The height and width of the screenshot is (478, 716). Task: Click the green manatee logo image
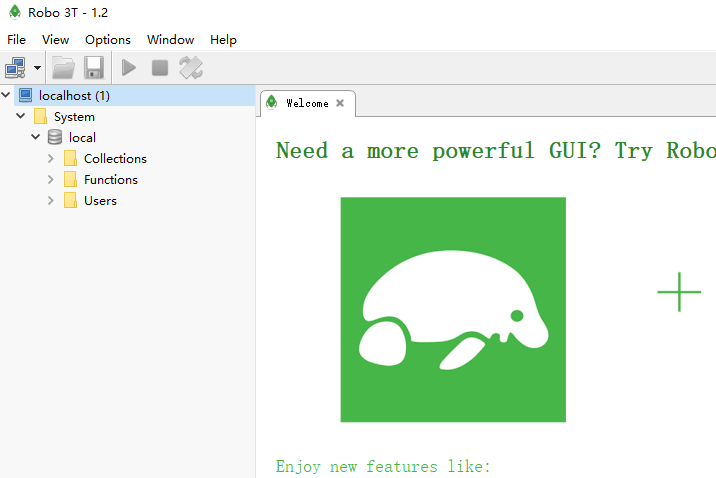click(x=453, y=310)
